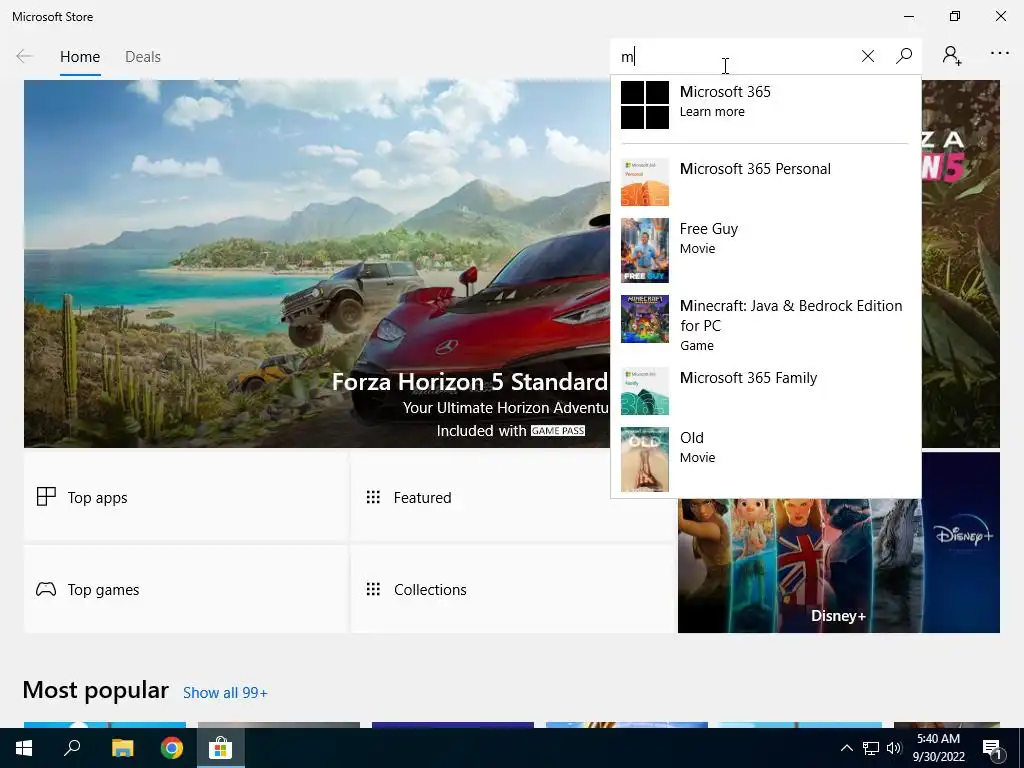Open the sign-in account icon

952,56
